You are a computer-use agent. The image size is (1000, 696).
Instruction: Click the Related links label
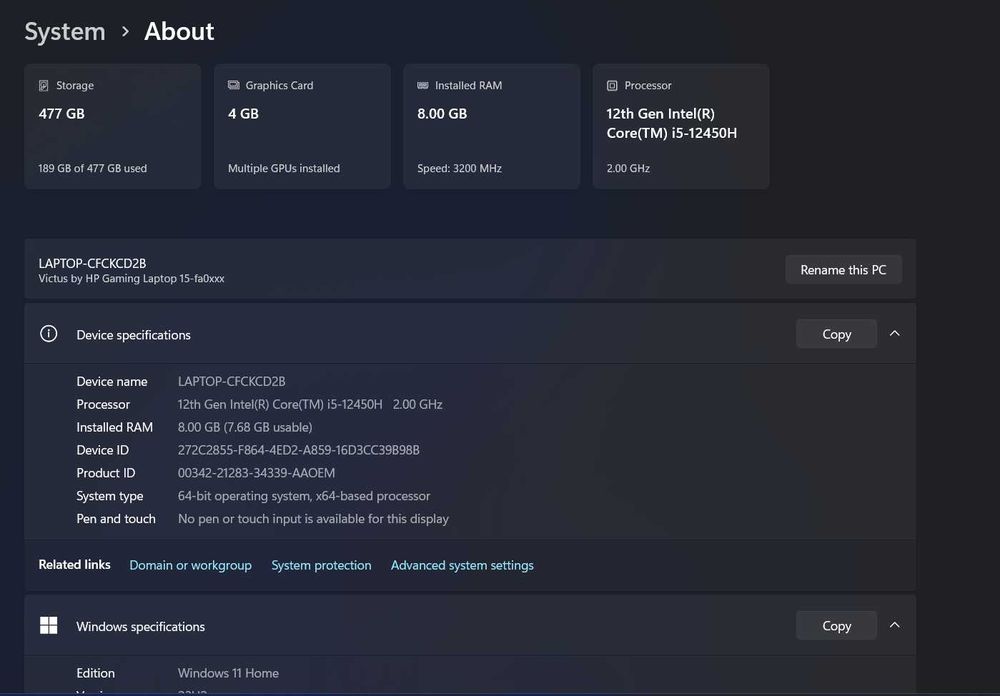pyautogui.click(x=74, y=565)
